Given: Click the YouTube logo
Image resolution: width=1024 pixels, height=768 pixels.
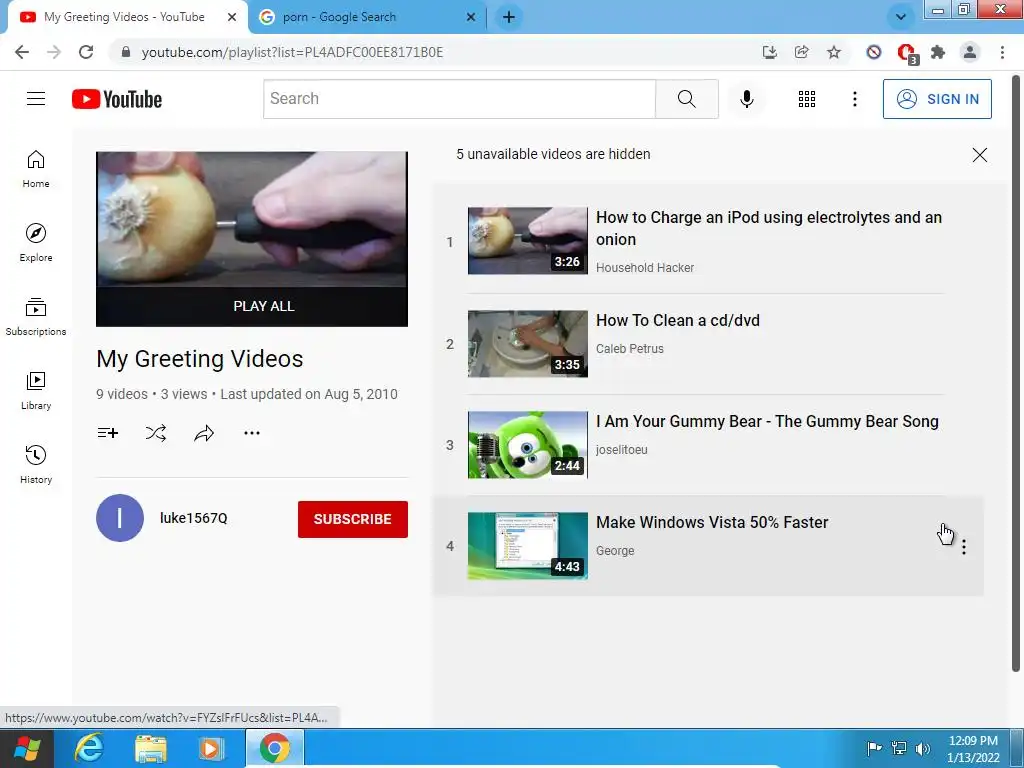Looking at the screenshot, I should 117,99.
